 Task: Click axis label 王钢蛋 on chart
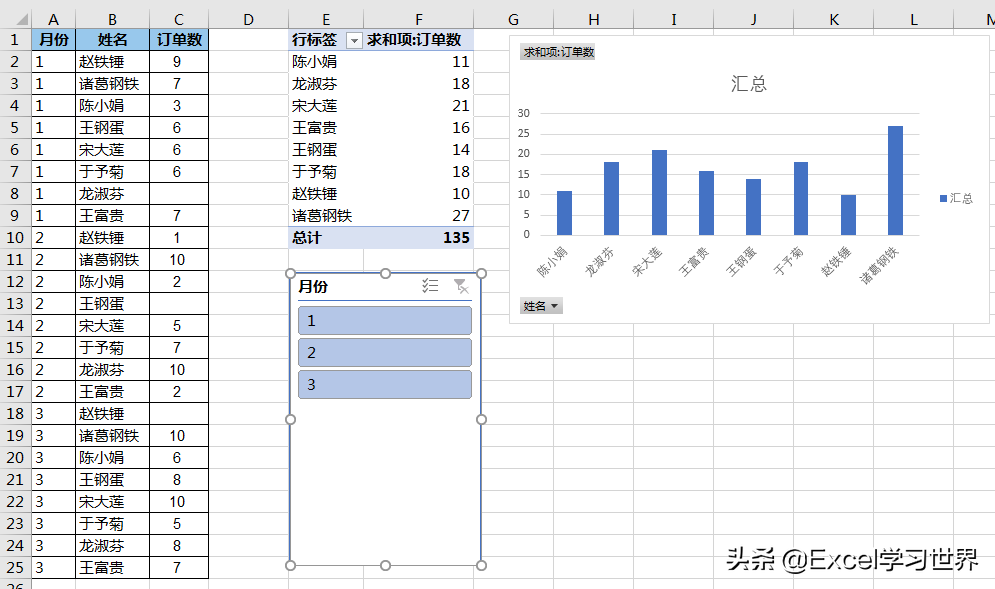(x=741, y=261)
